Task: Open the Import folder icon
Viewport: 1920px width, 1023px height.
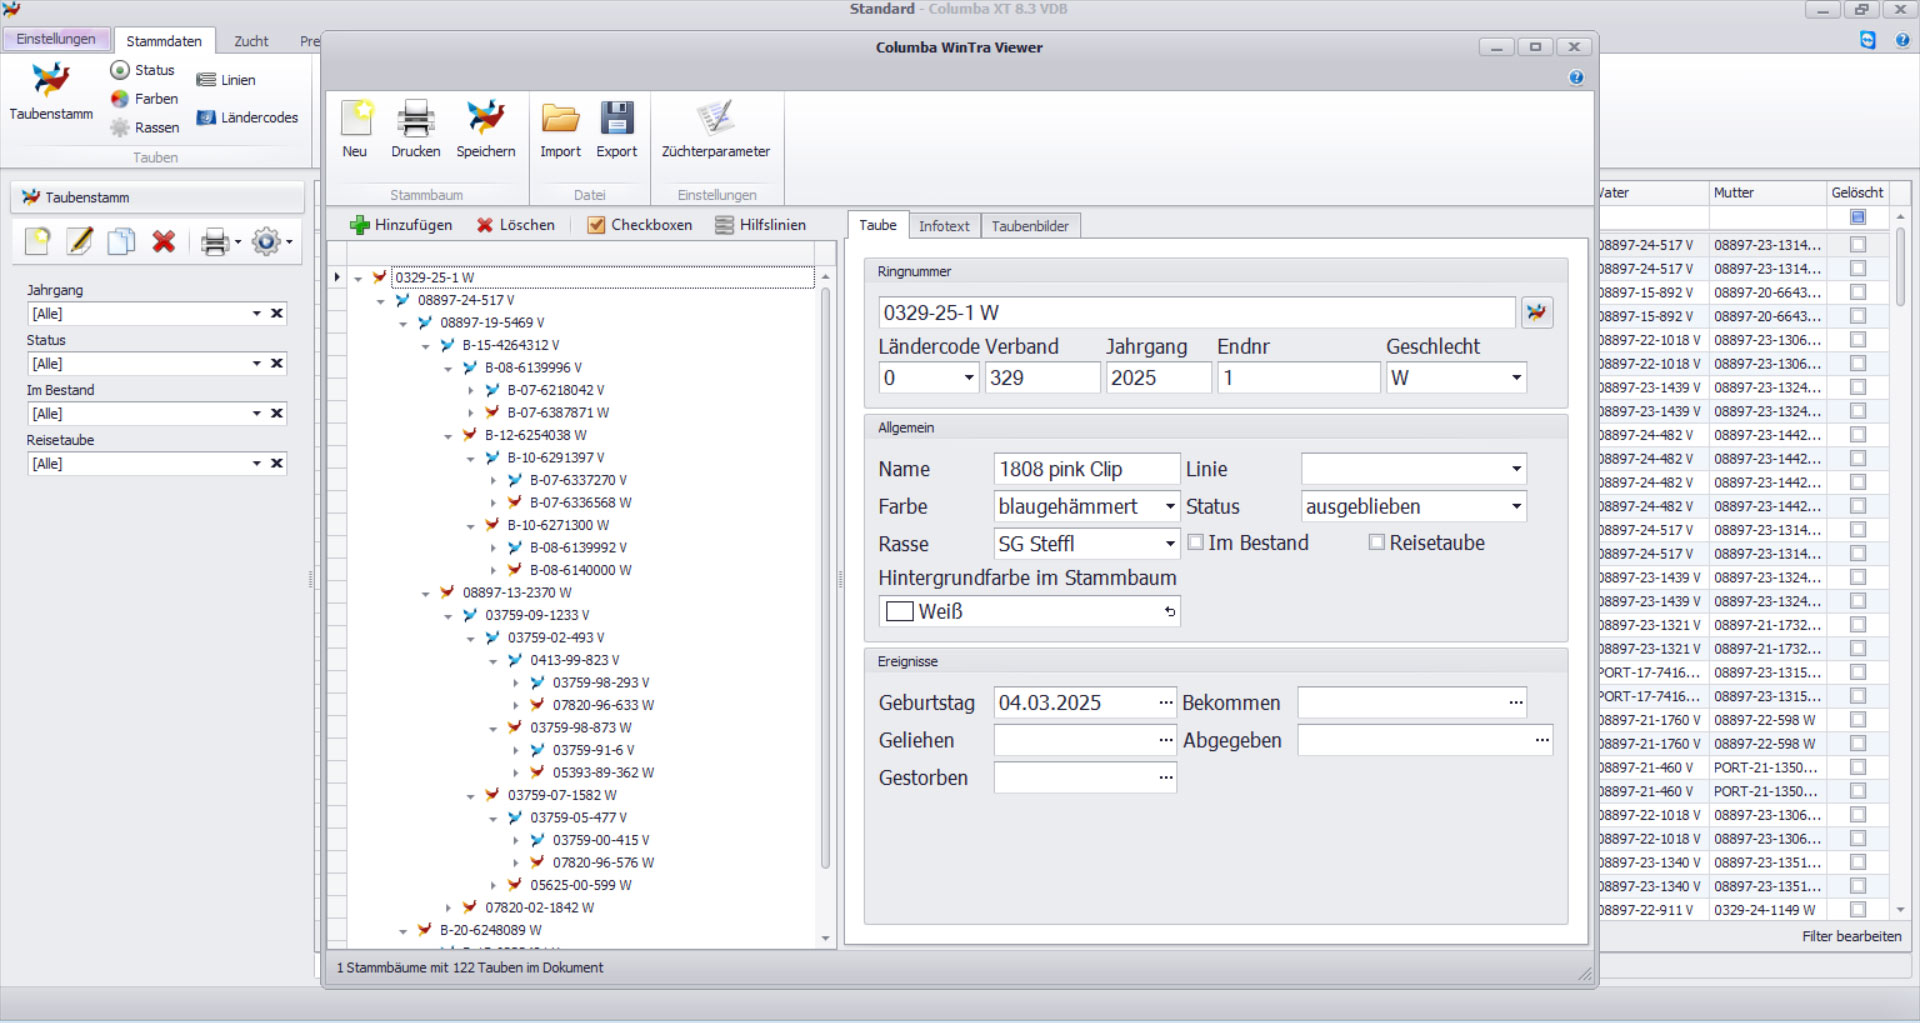Action: tap(560, 120)
